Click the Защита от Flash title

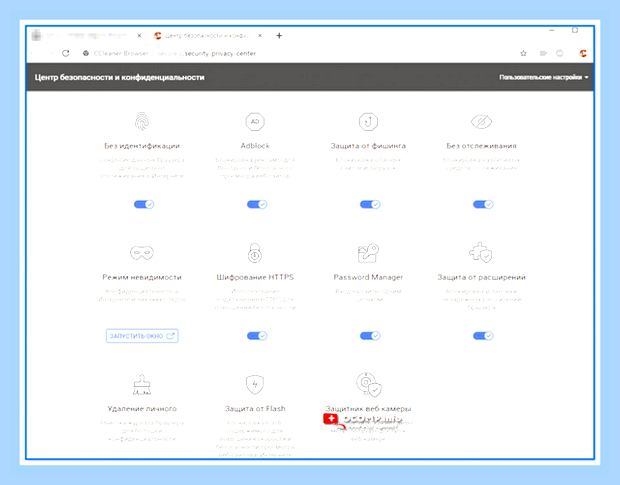255,408
